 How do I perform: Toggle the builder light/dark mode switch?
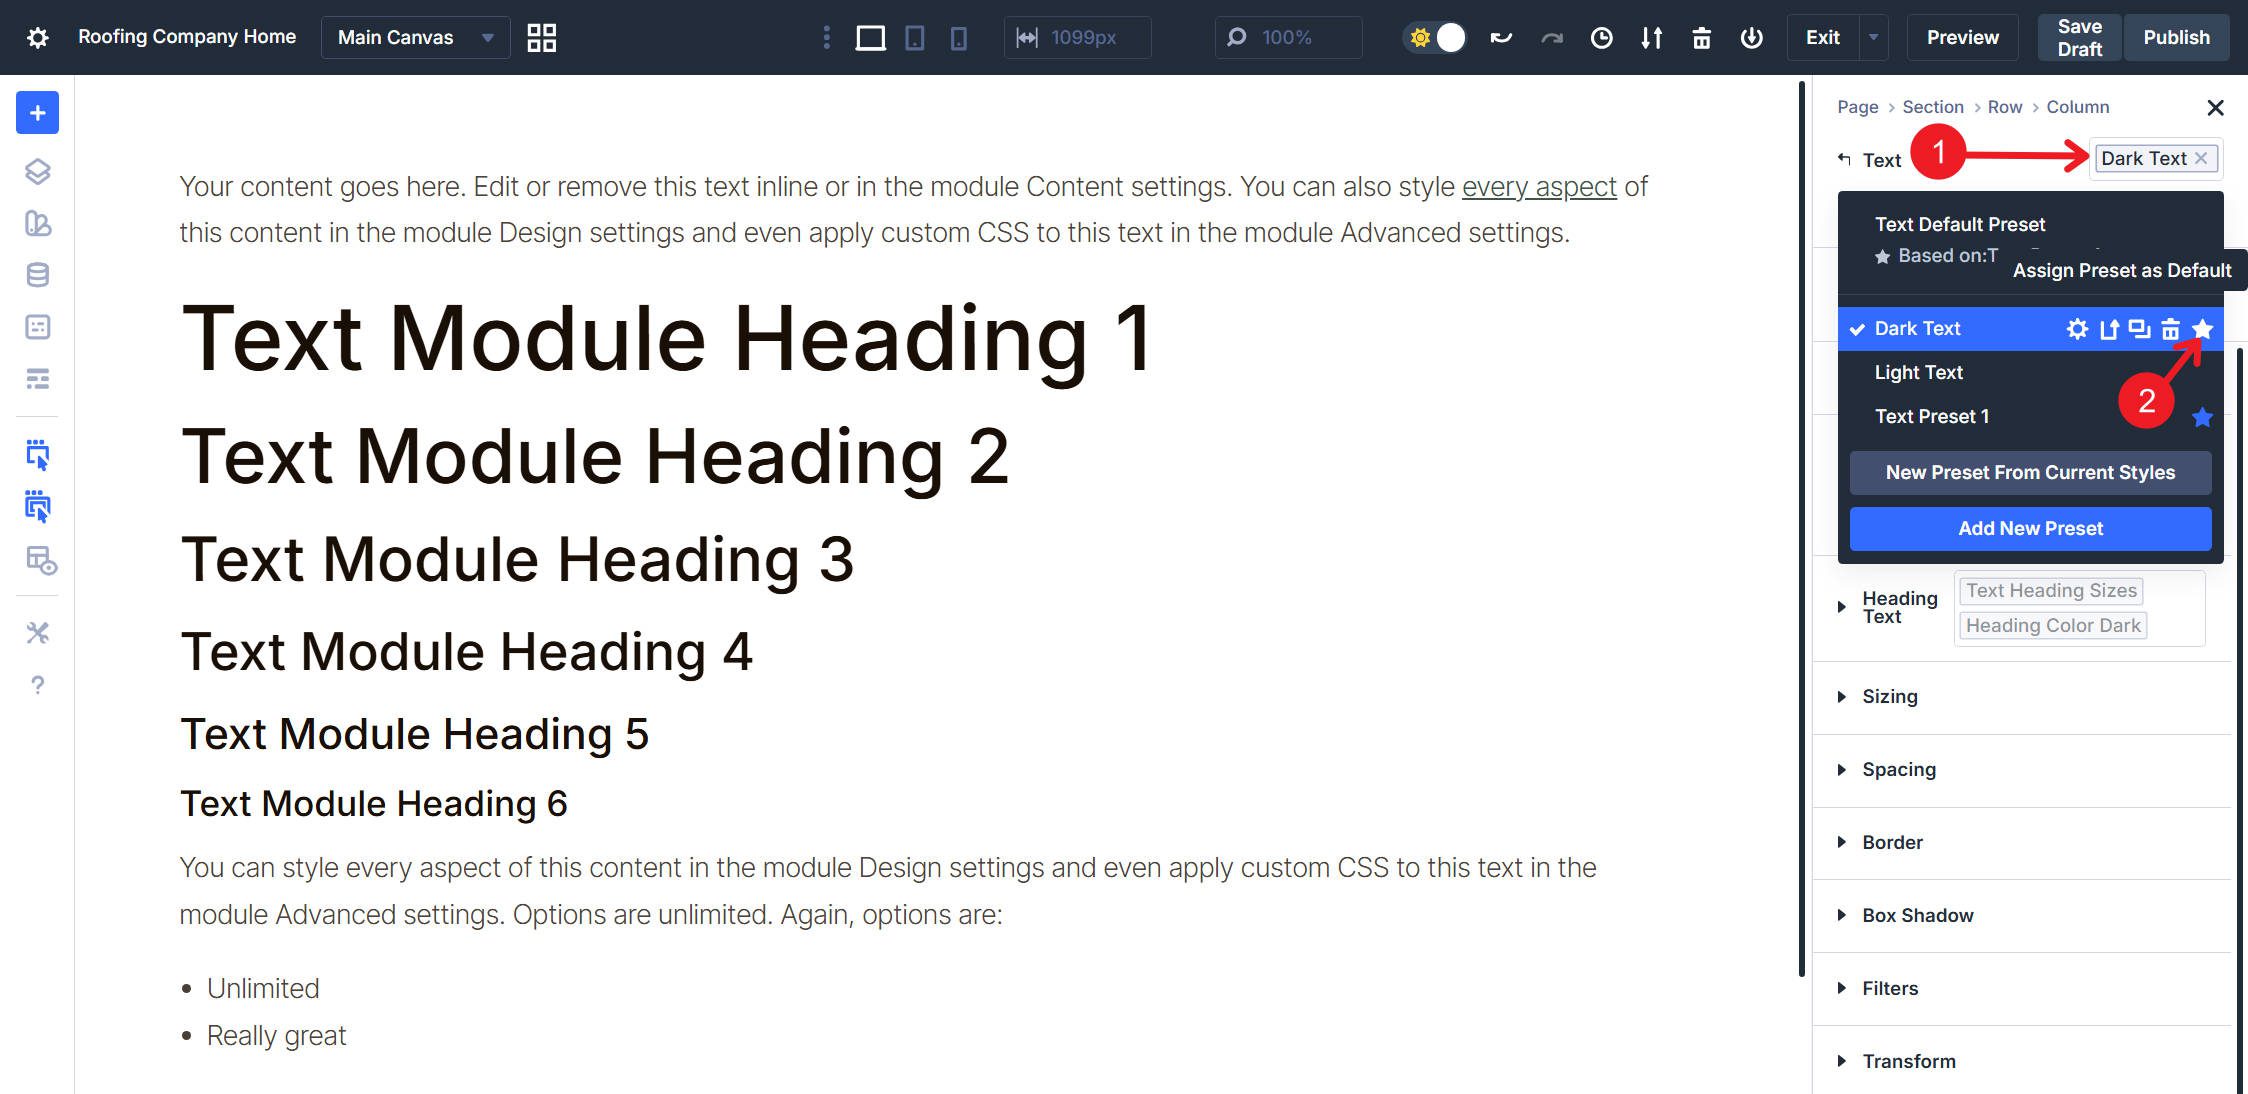(1434, 37)
